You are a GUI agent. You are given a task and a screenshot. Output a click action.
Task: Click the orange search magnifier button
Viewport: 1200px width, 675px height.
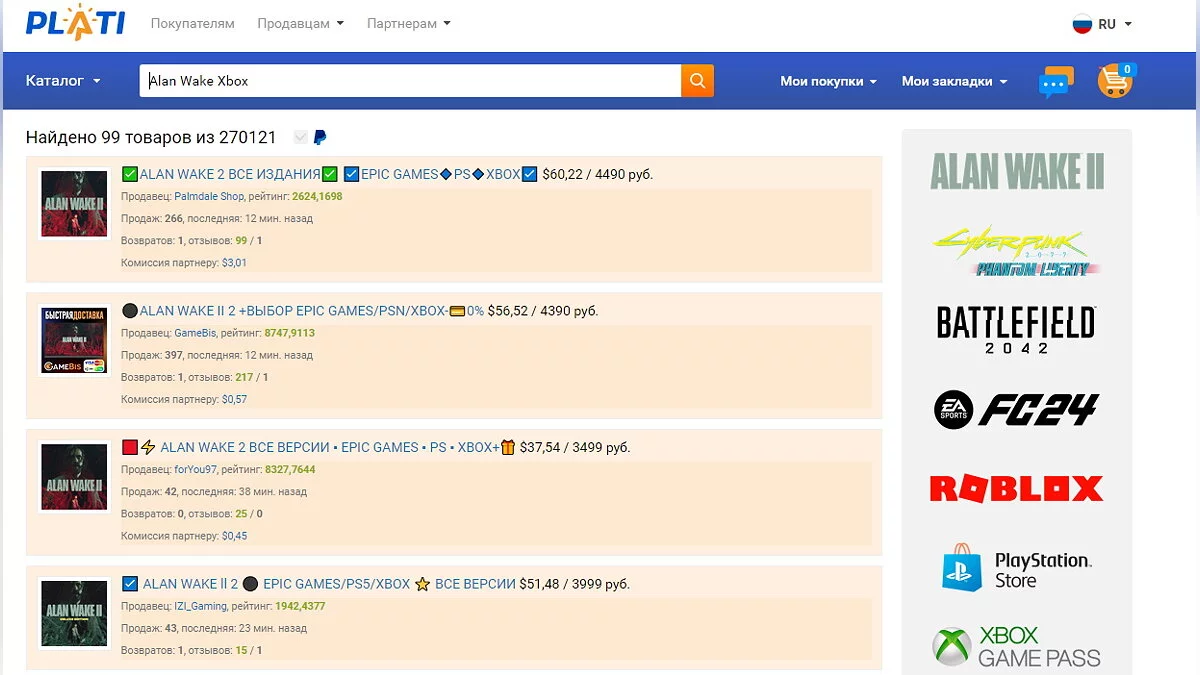point(697,81)
